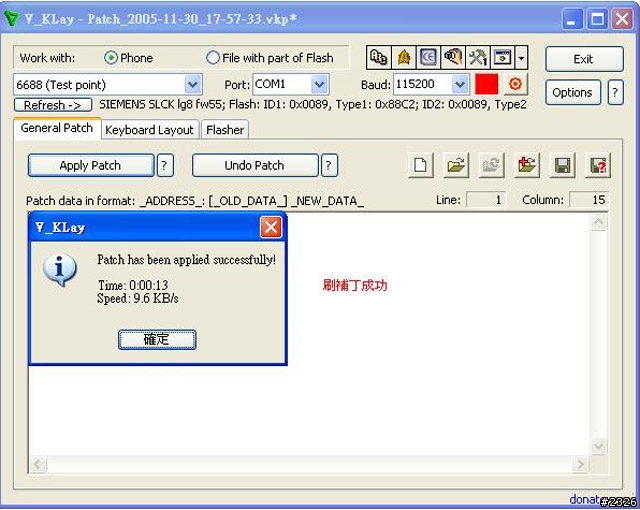Viewport: 640px width, 510px height.
Task: Click the SIEMENS SLCK flash info text
Action: pyautogui.click(x=313, y=104)
